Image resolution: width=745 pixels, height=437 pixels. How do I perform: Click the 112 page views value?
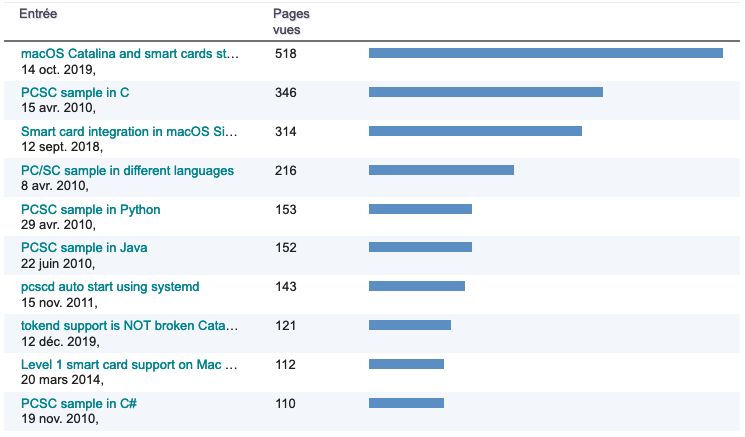tap(286, 365)
